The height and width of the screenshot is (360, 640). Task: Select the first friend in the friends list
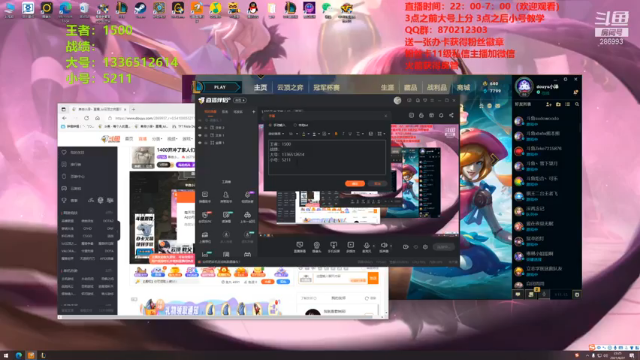(x=546, y=120)
